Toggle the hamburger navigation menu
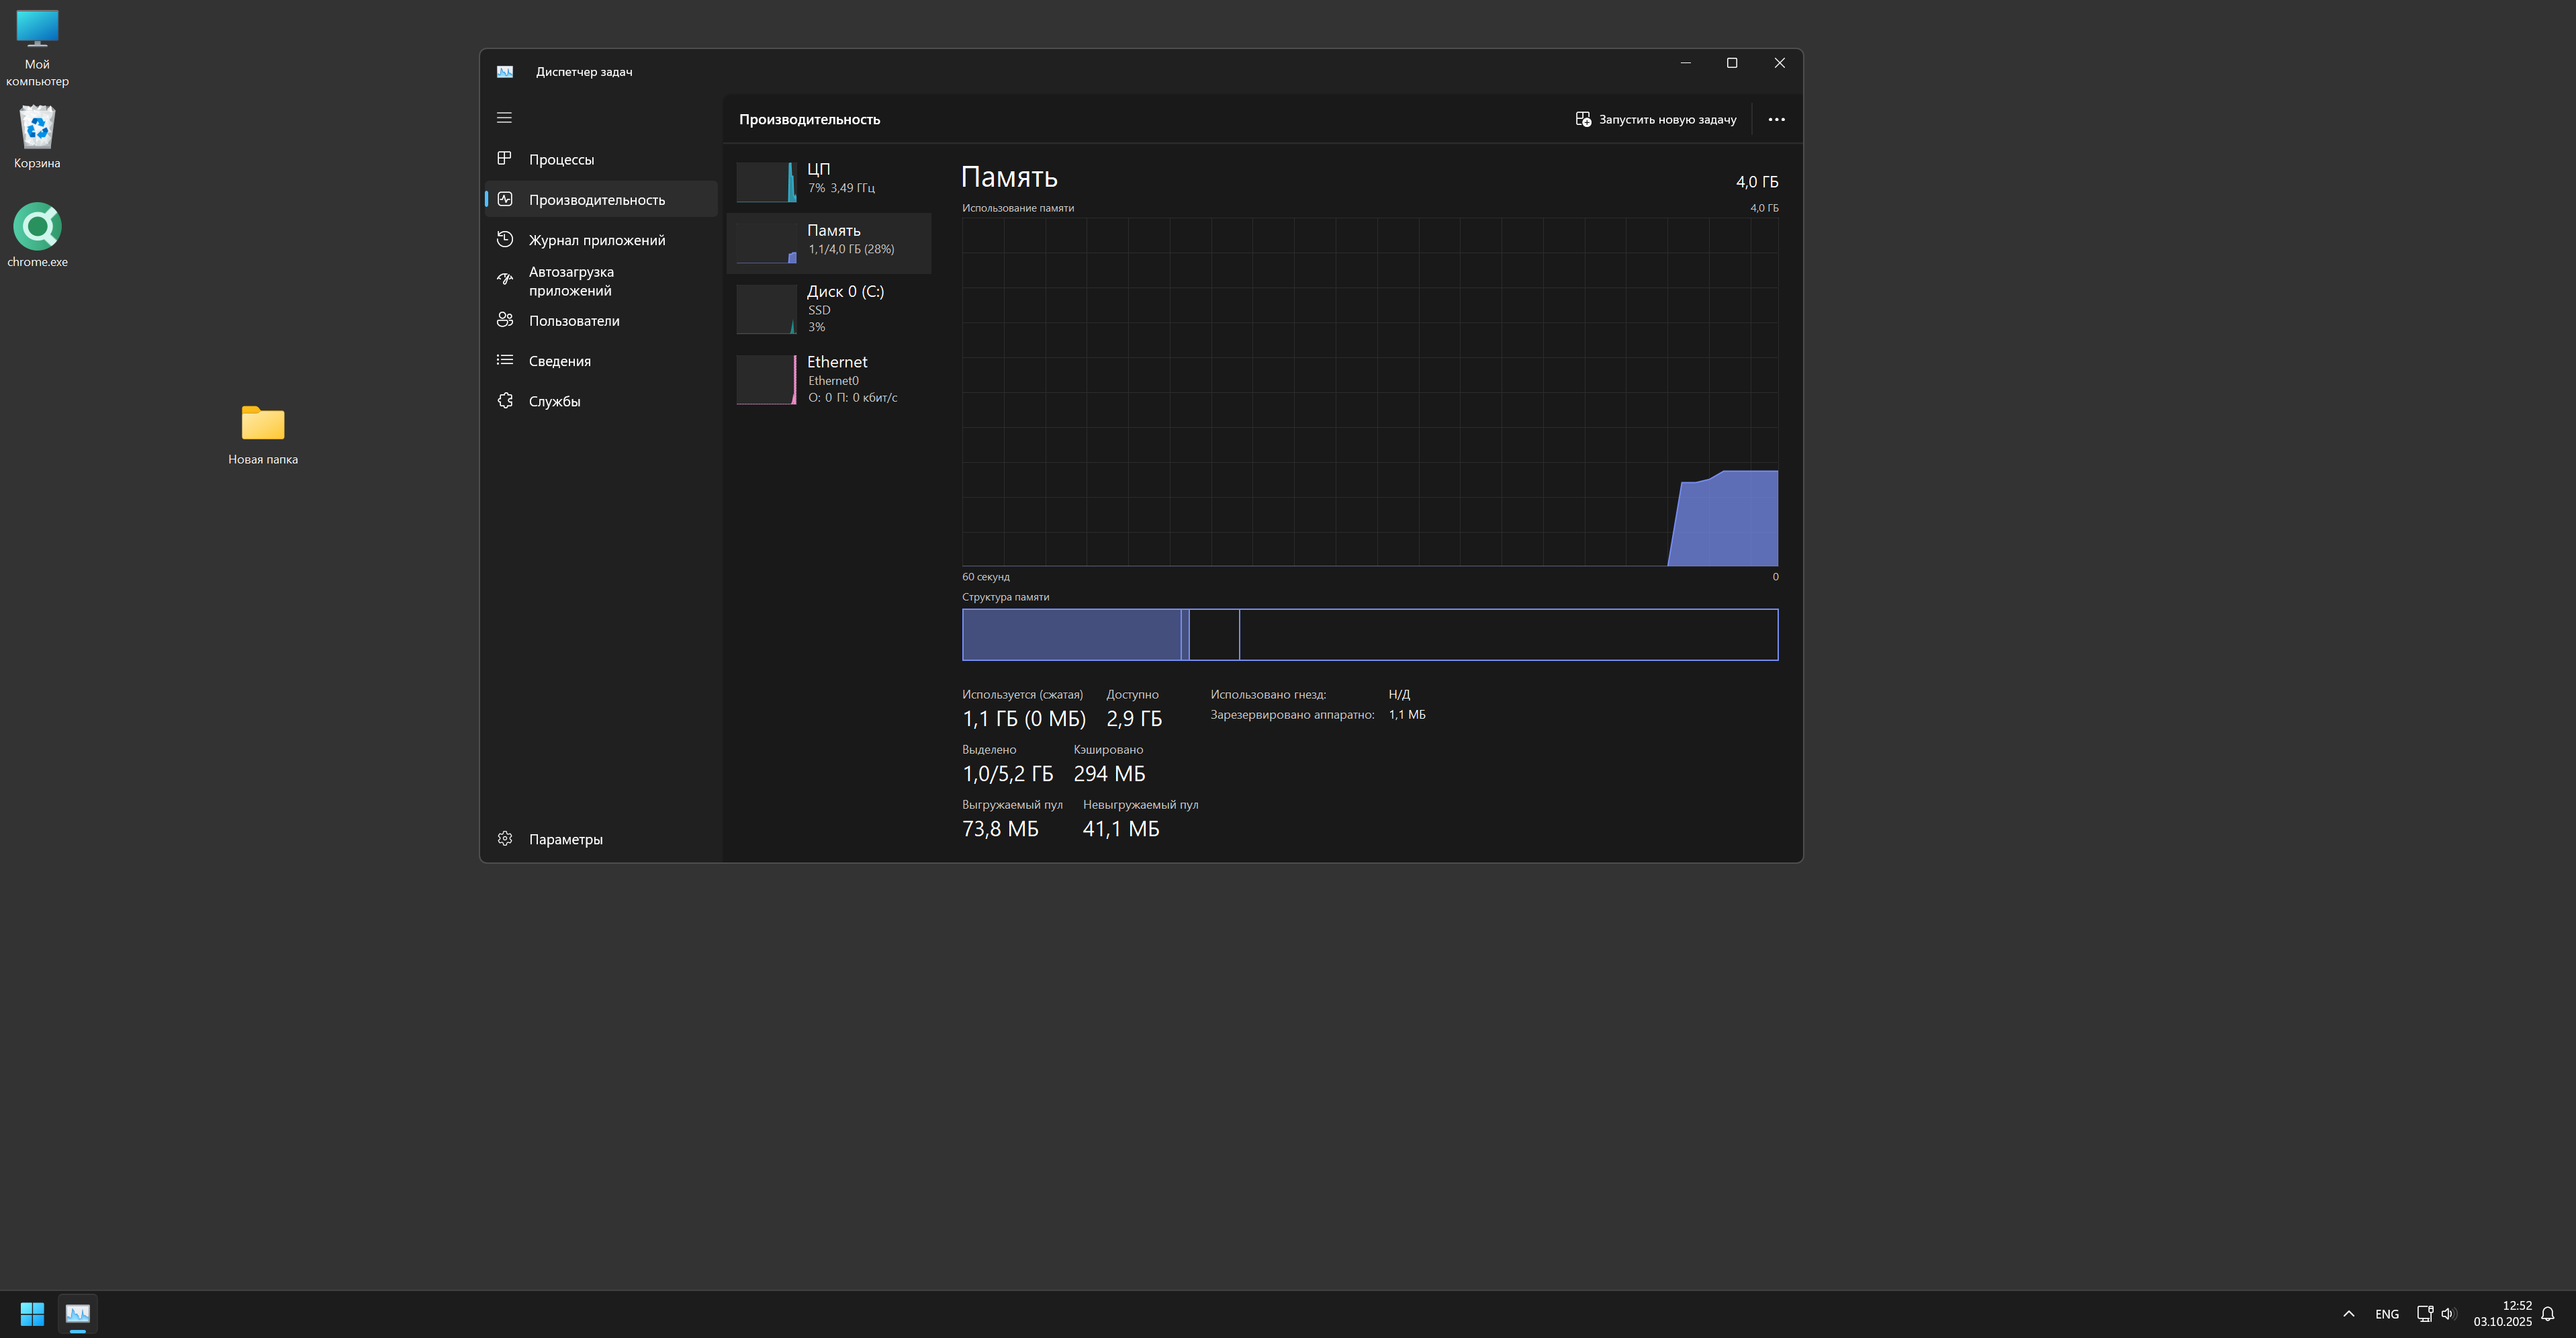Viewport: 2576px width, 1338px height. coord(504,118)
